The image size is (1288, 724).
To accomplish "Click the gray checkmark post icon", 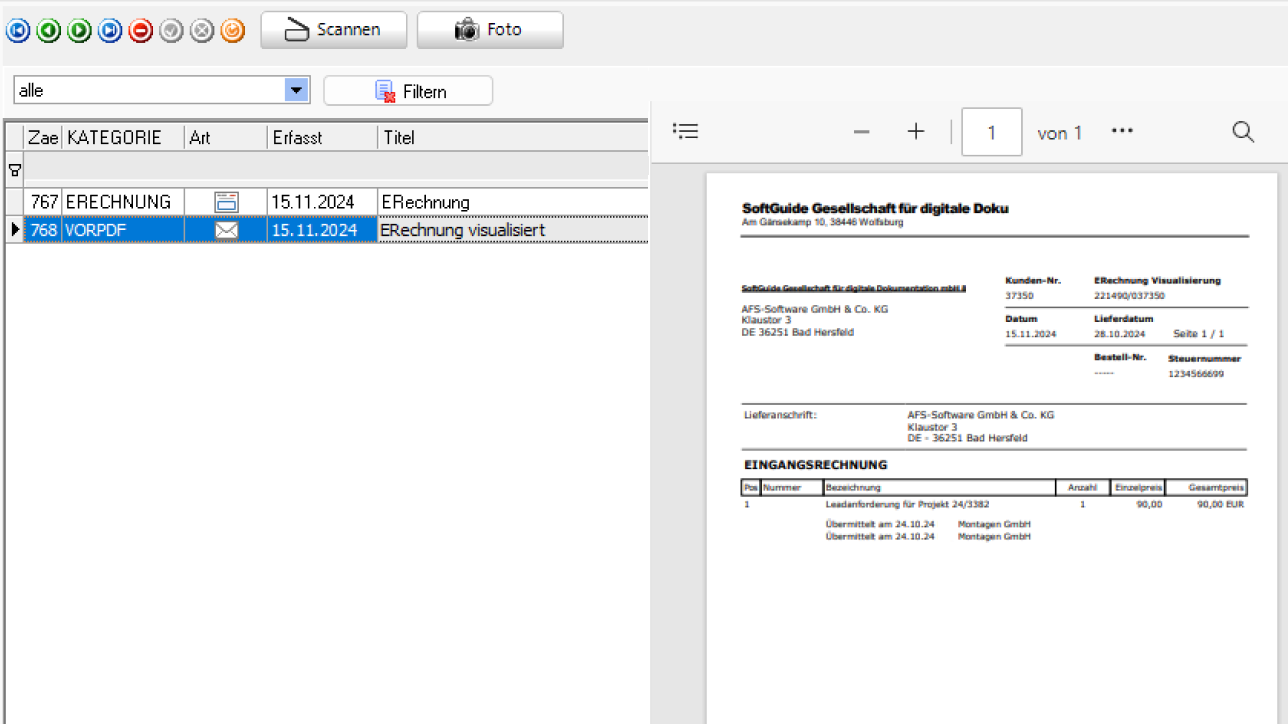I will click(x=171, y=31).
